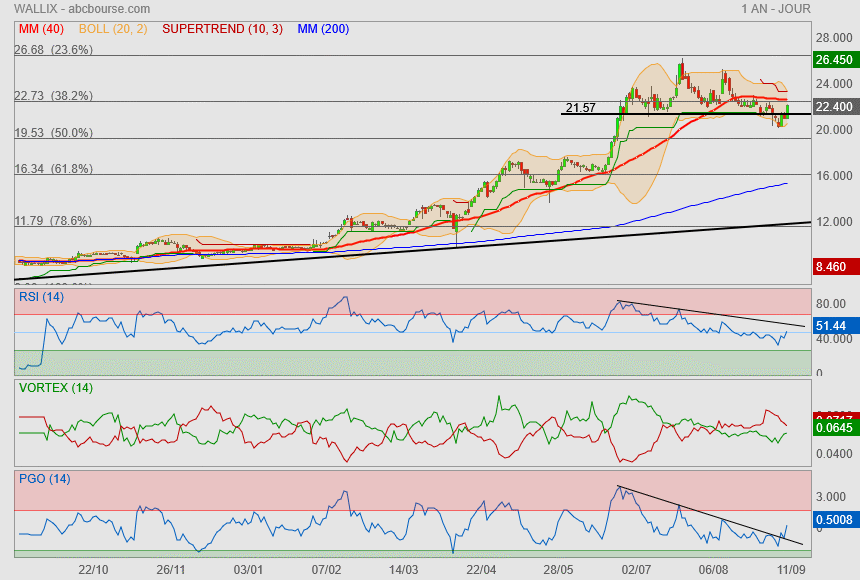Viewport: 860px width, 580px height.
Task: Click the 19.53 (50.0%) Fibonacci label
Action: point(53,132)
